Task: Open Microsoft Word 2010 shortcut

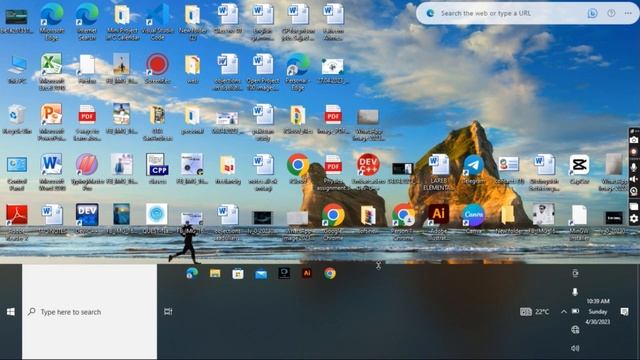Action: click(51, 172)
